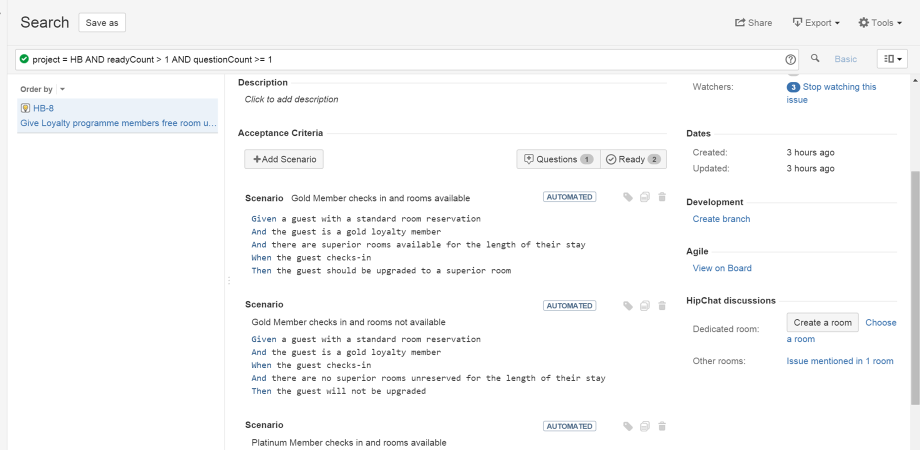The width and height of the screenshot is (920, 450).
Task: Select HB-8 issue in results list
Action: point(117,116)
